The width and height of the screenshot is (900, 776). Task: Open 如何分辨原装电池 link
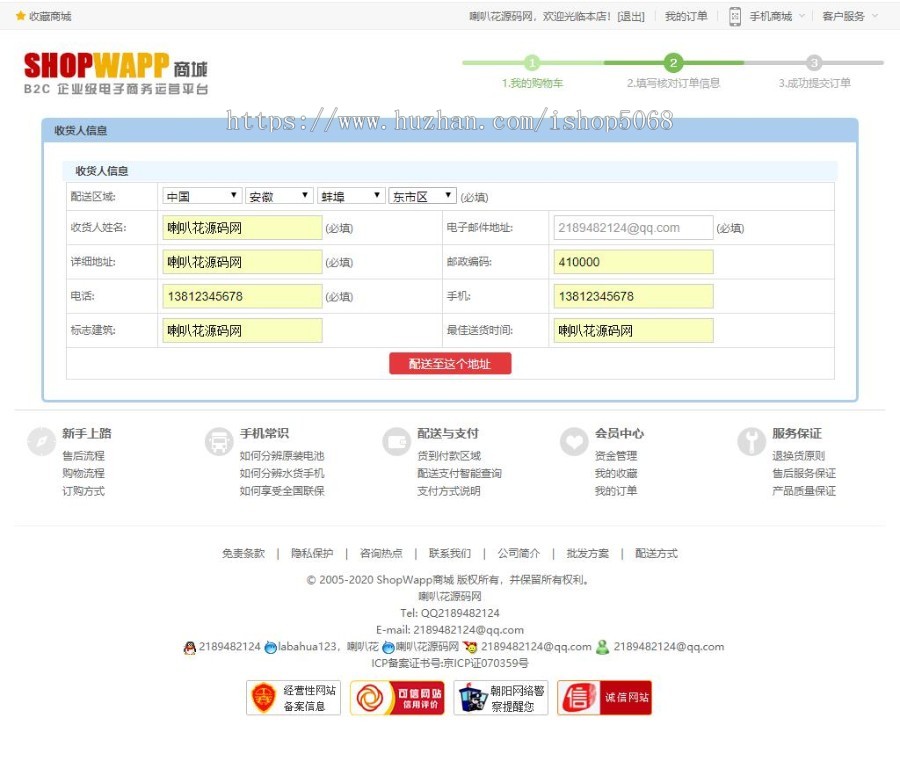coord(282,456)
